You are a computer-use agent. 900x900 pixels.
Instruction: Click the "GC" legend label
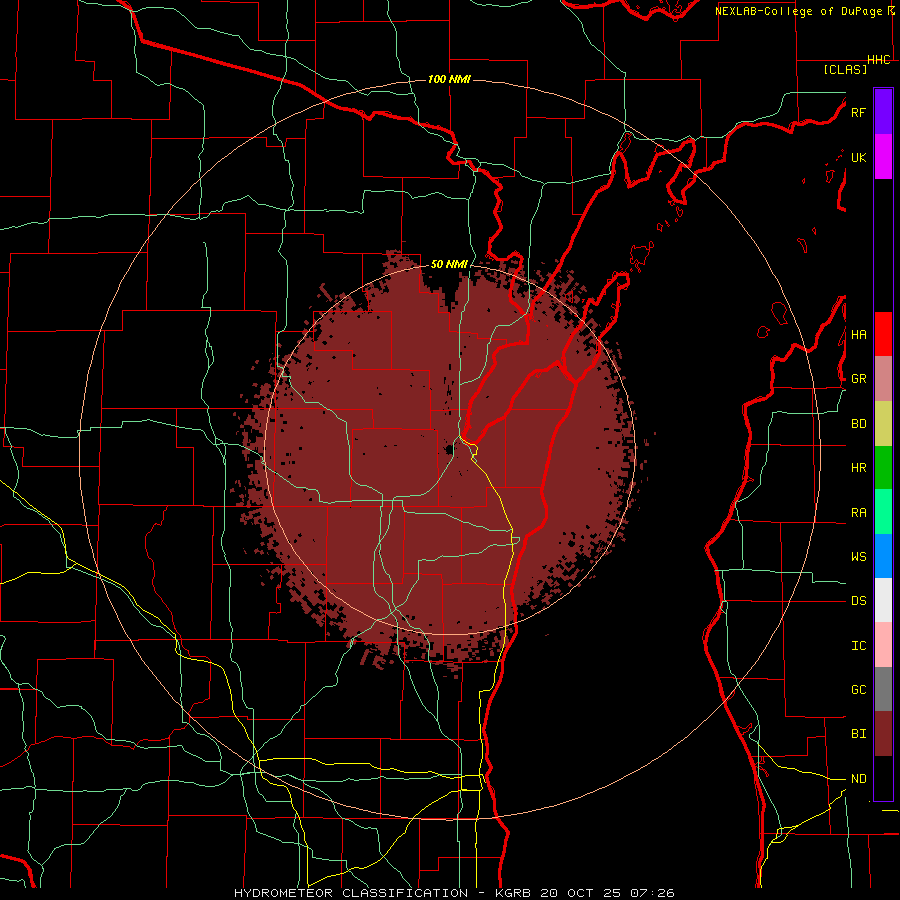(x=858, y=690)
